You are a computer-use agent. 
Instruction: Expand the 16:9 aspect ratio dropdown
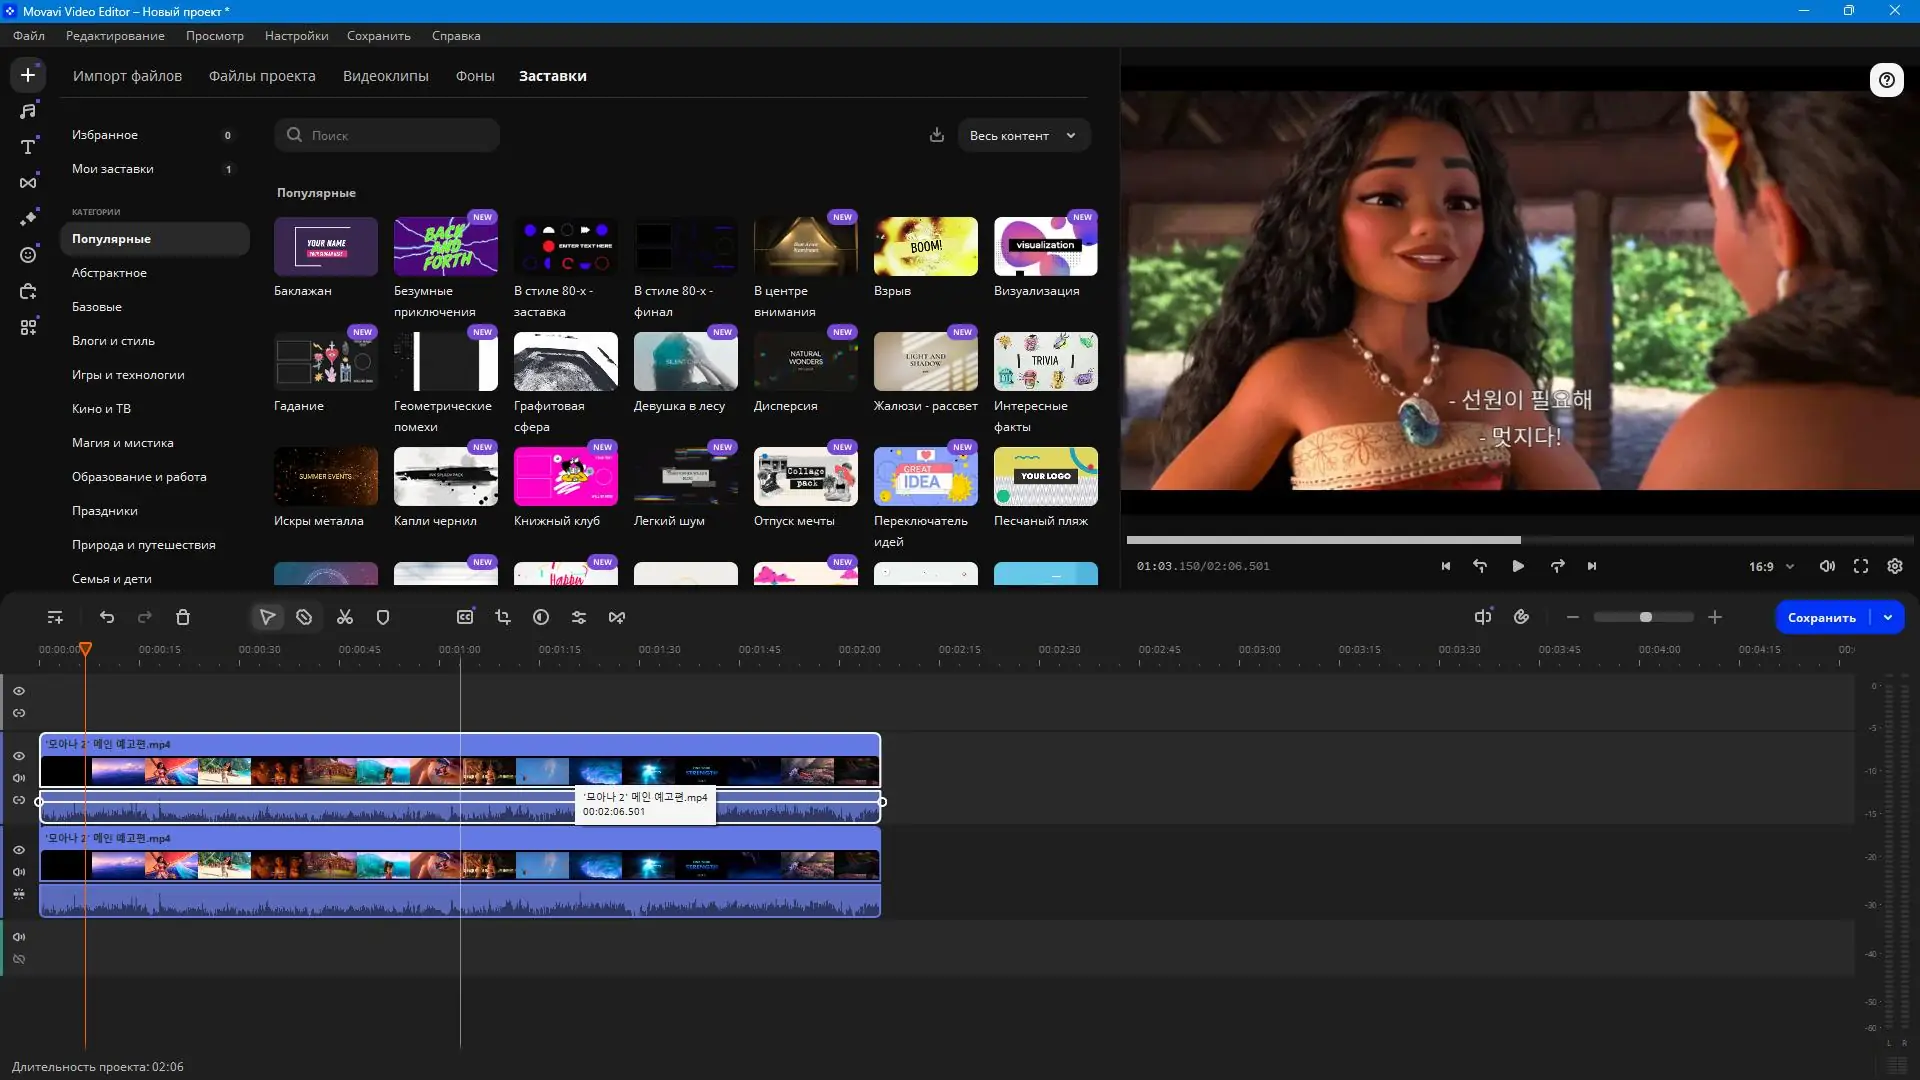pos(1770,566)
